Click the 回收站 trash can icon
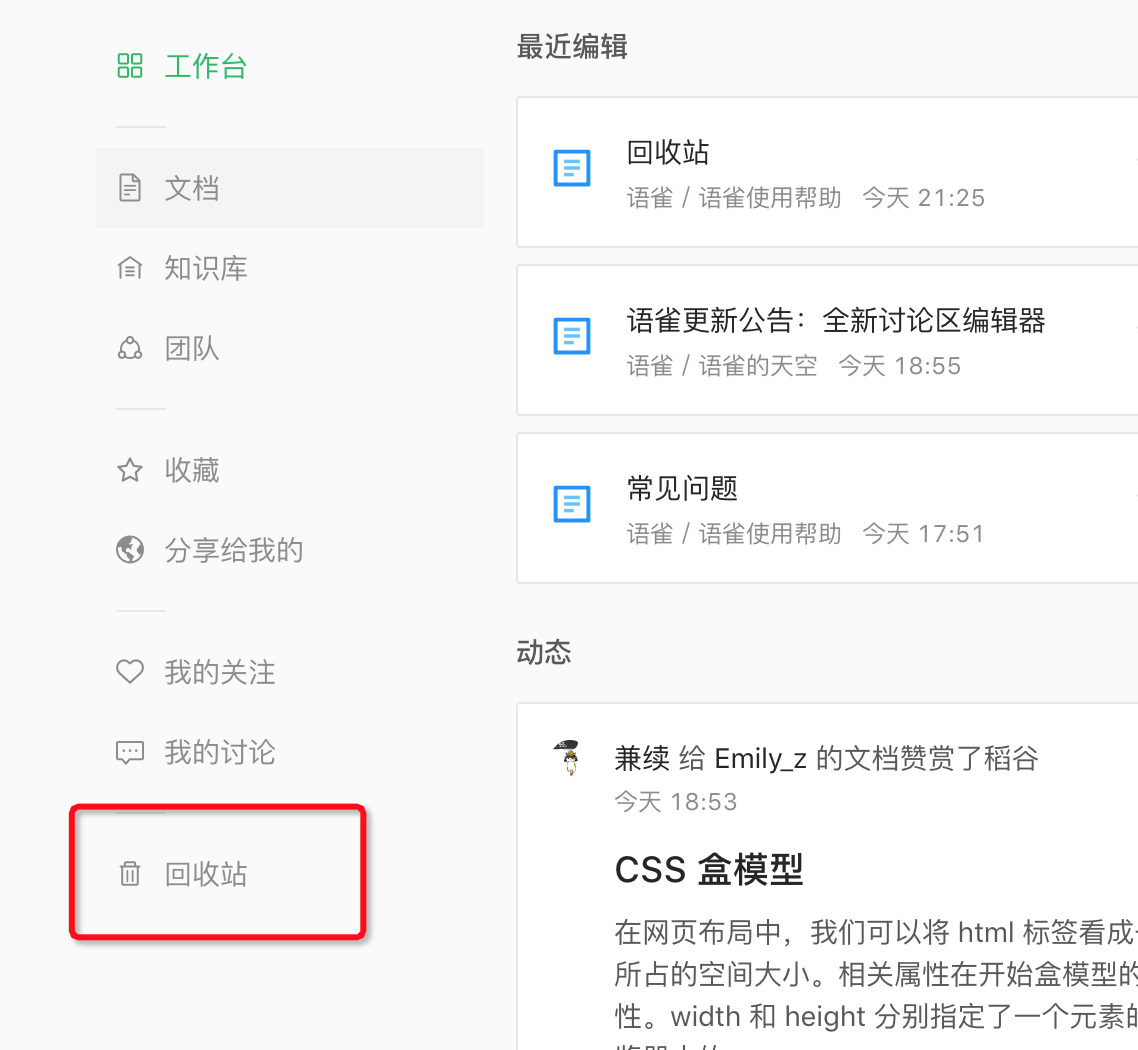 [x=130, y=874]
